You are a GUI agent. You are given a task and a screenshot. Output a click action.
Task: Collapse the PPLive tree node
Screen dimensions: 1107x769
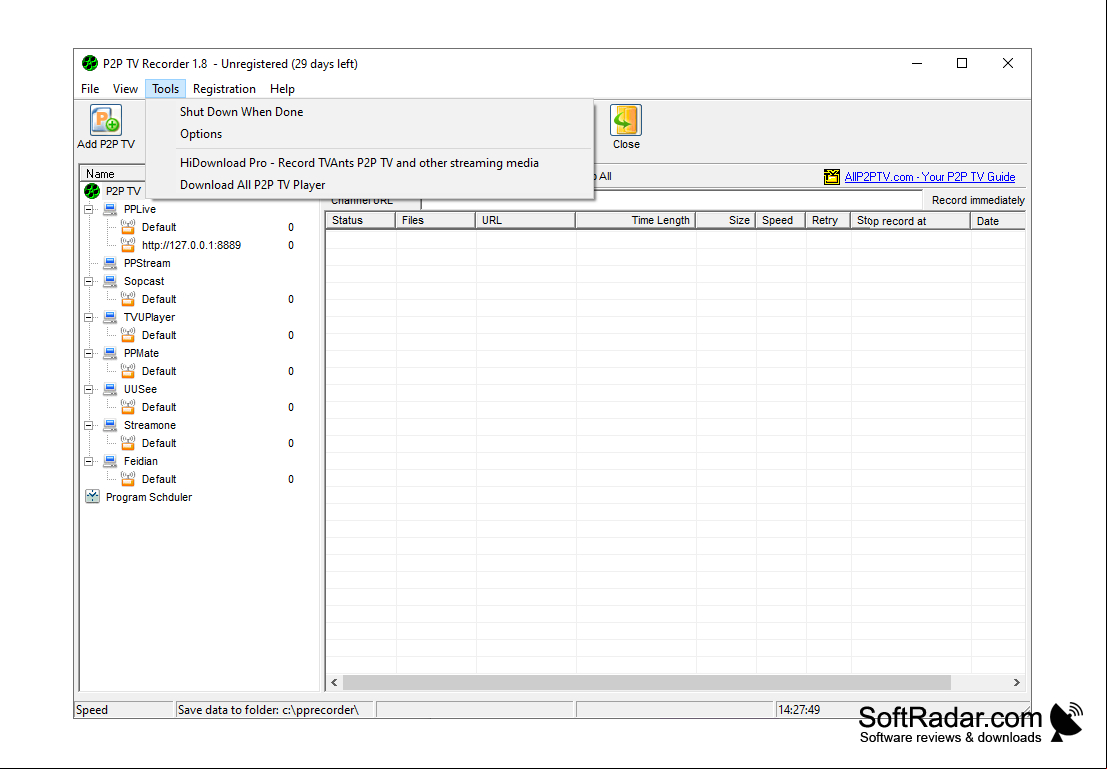(x=89, y=210)
